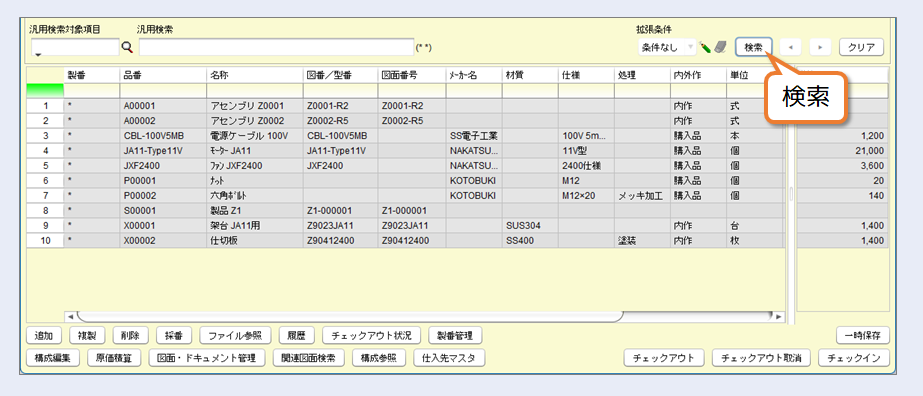Viewport: 923px width, 396px height.
Task: Click the green pencil edit-condition icon
Action: pos(705,47)
